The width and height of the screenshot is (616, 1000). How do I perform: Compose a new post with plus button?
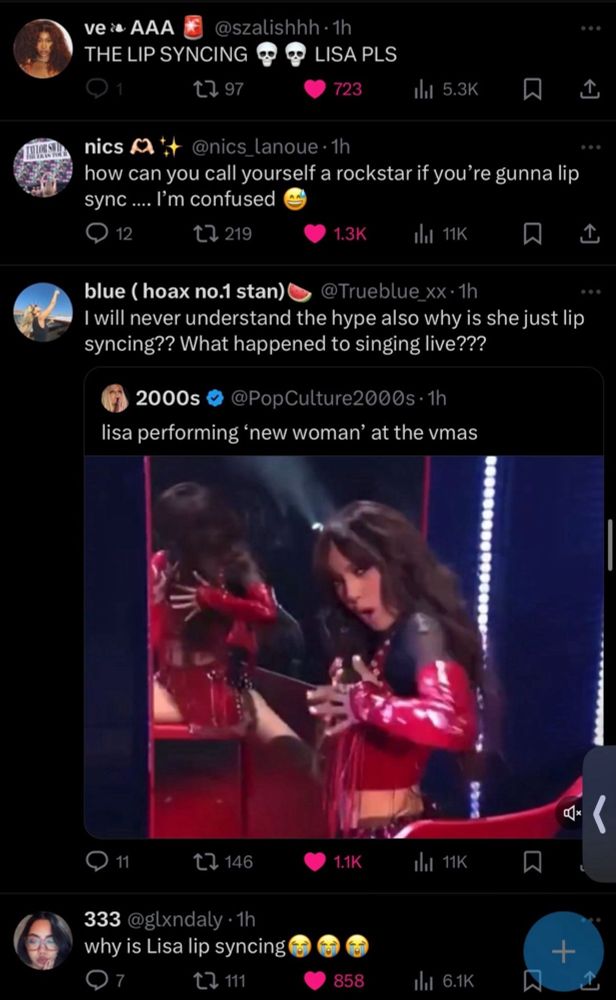point(563,952)
